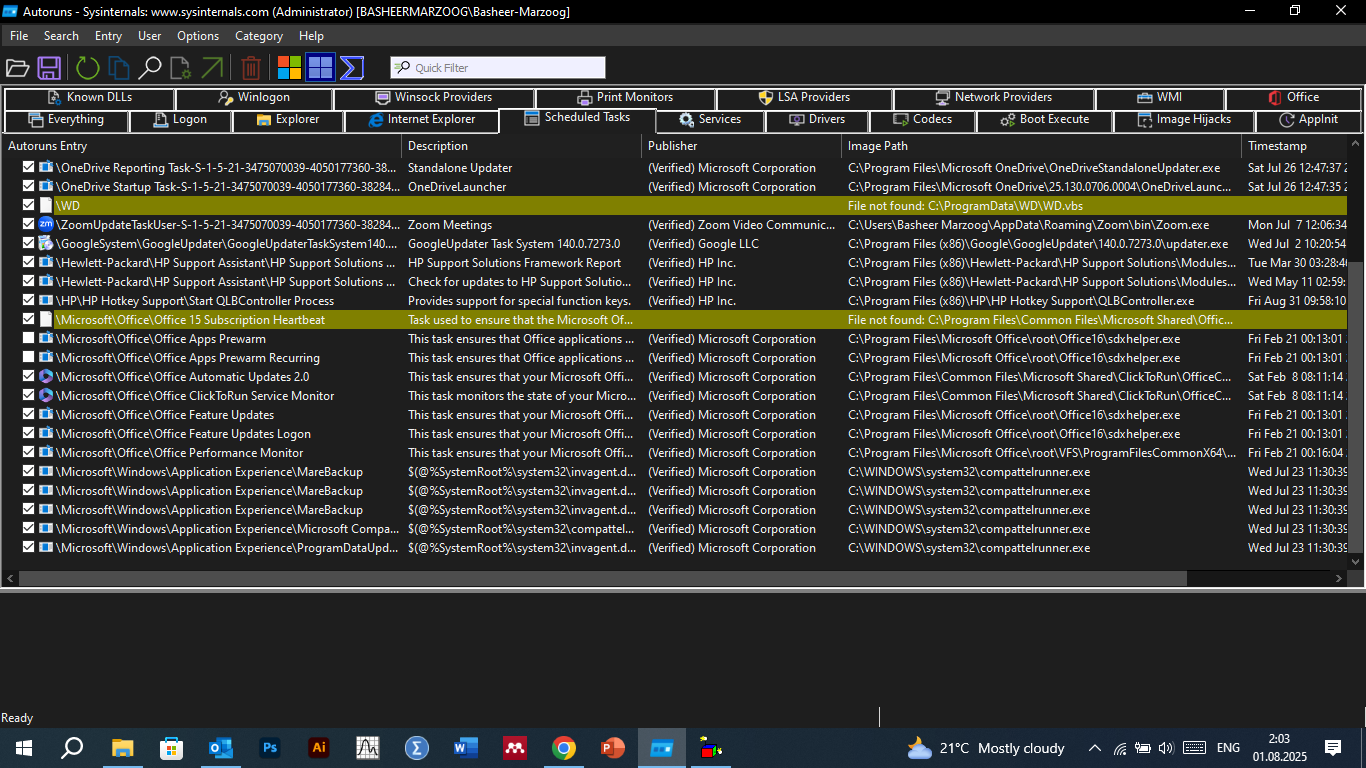Click ENG language indicator in tray
Image resolution: width=1366 pixels, height=768 pixels.
[x=1228, y=748]
